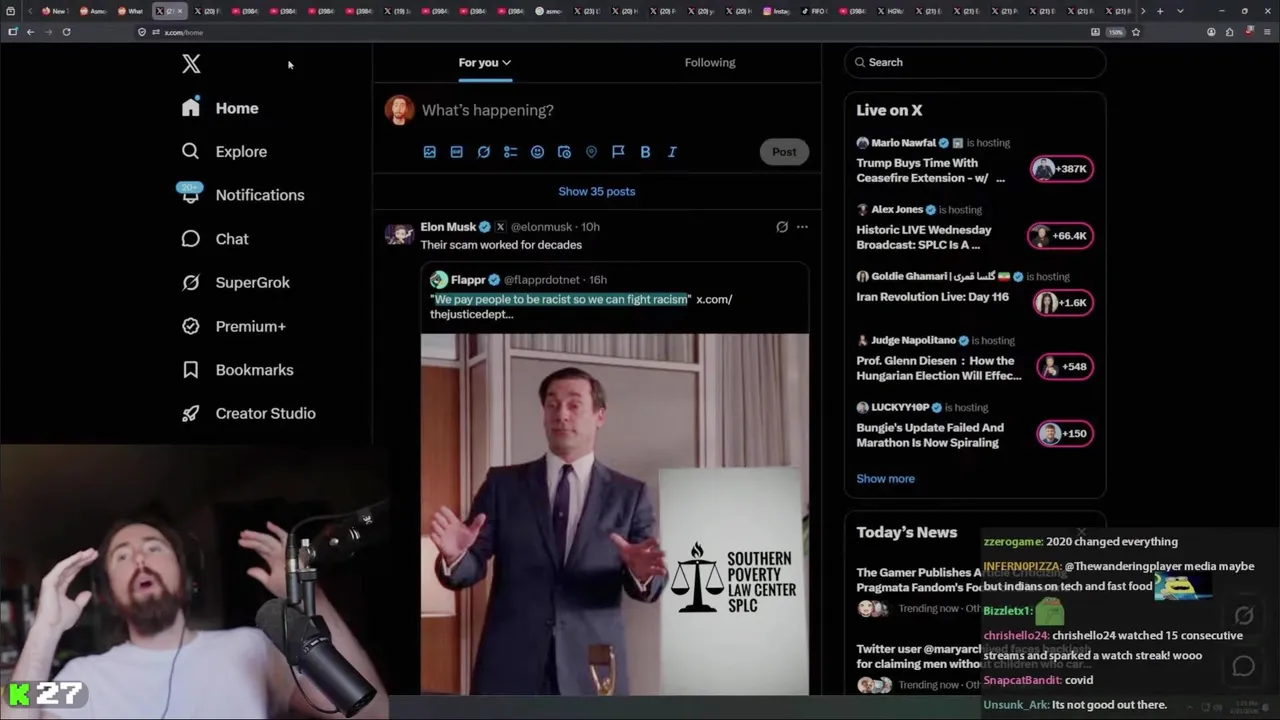
Task: Join Alex Jones +66.4K live broadcast
Action: pos(1060,236)
